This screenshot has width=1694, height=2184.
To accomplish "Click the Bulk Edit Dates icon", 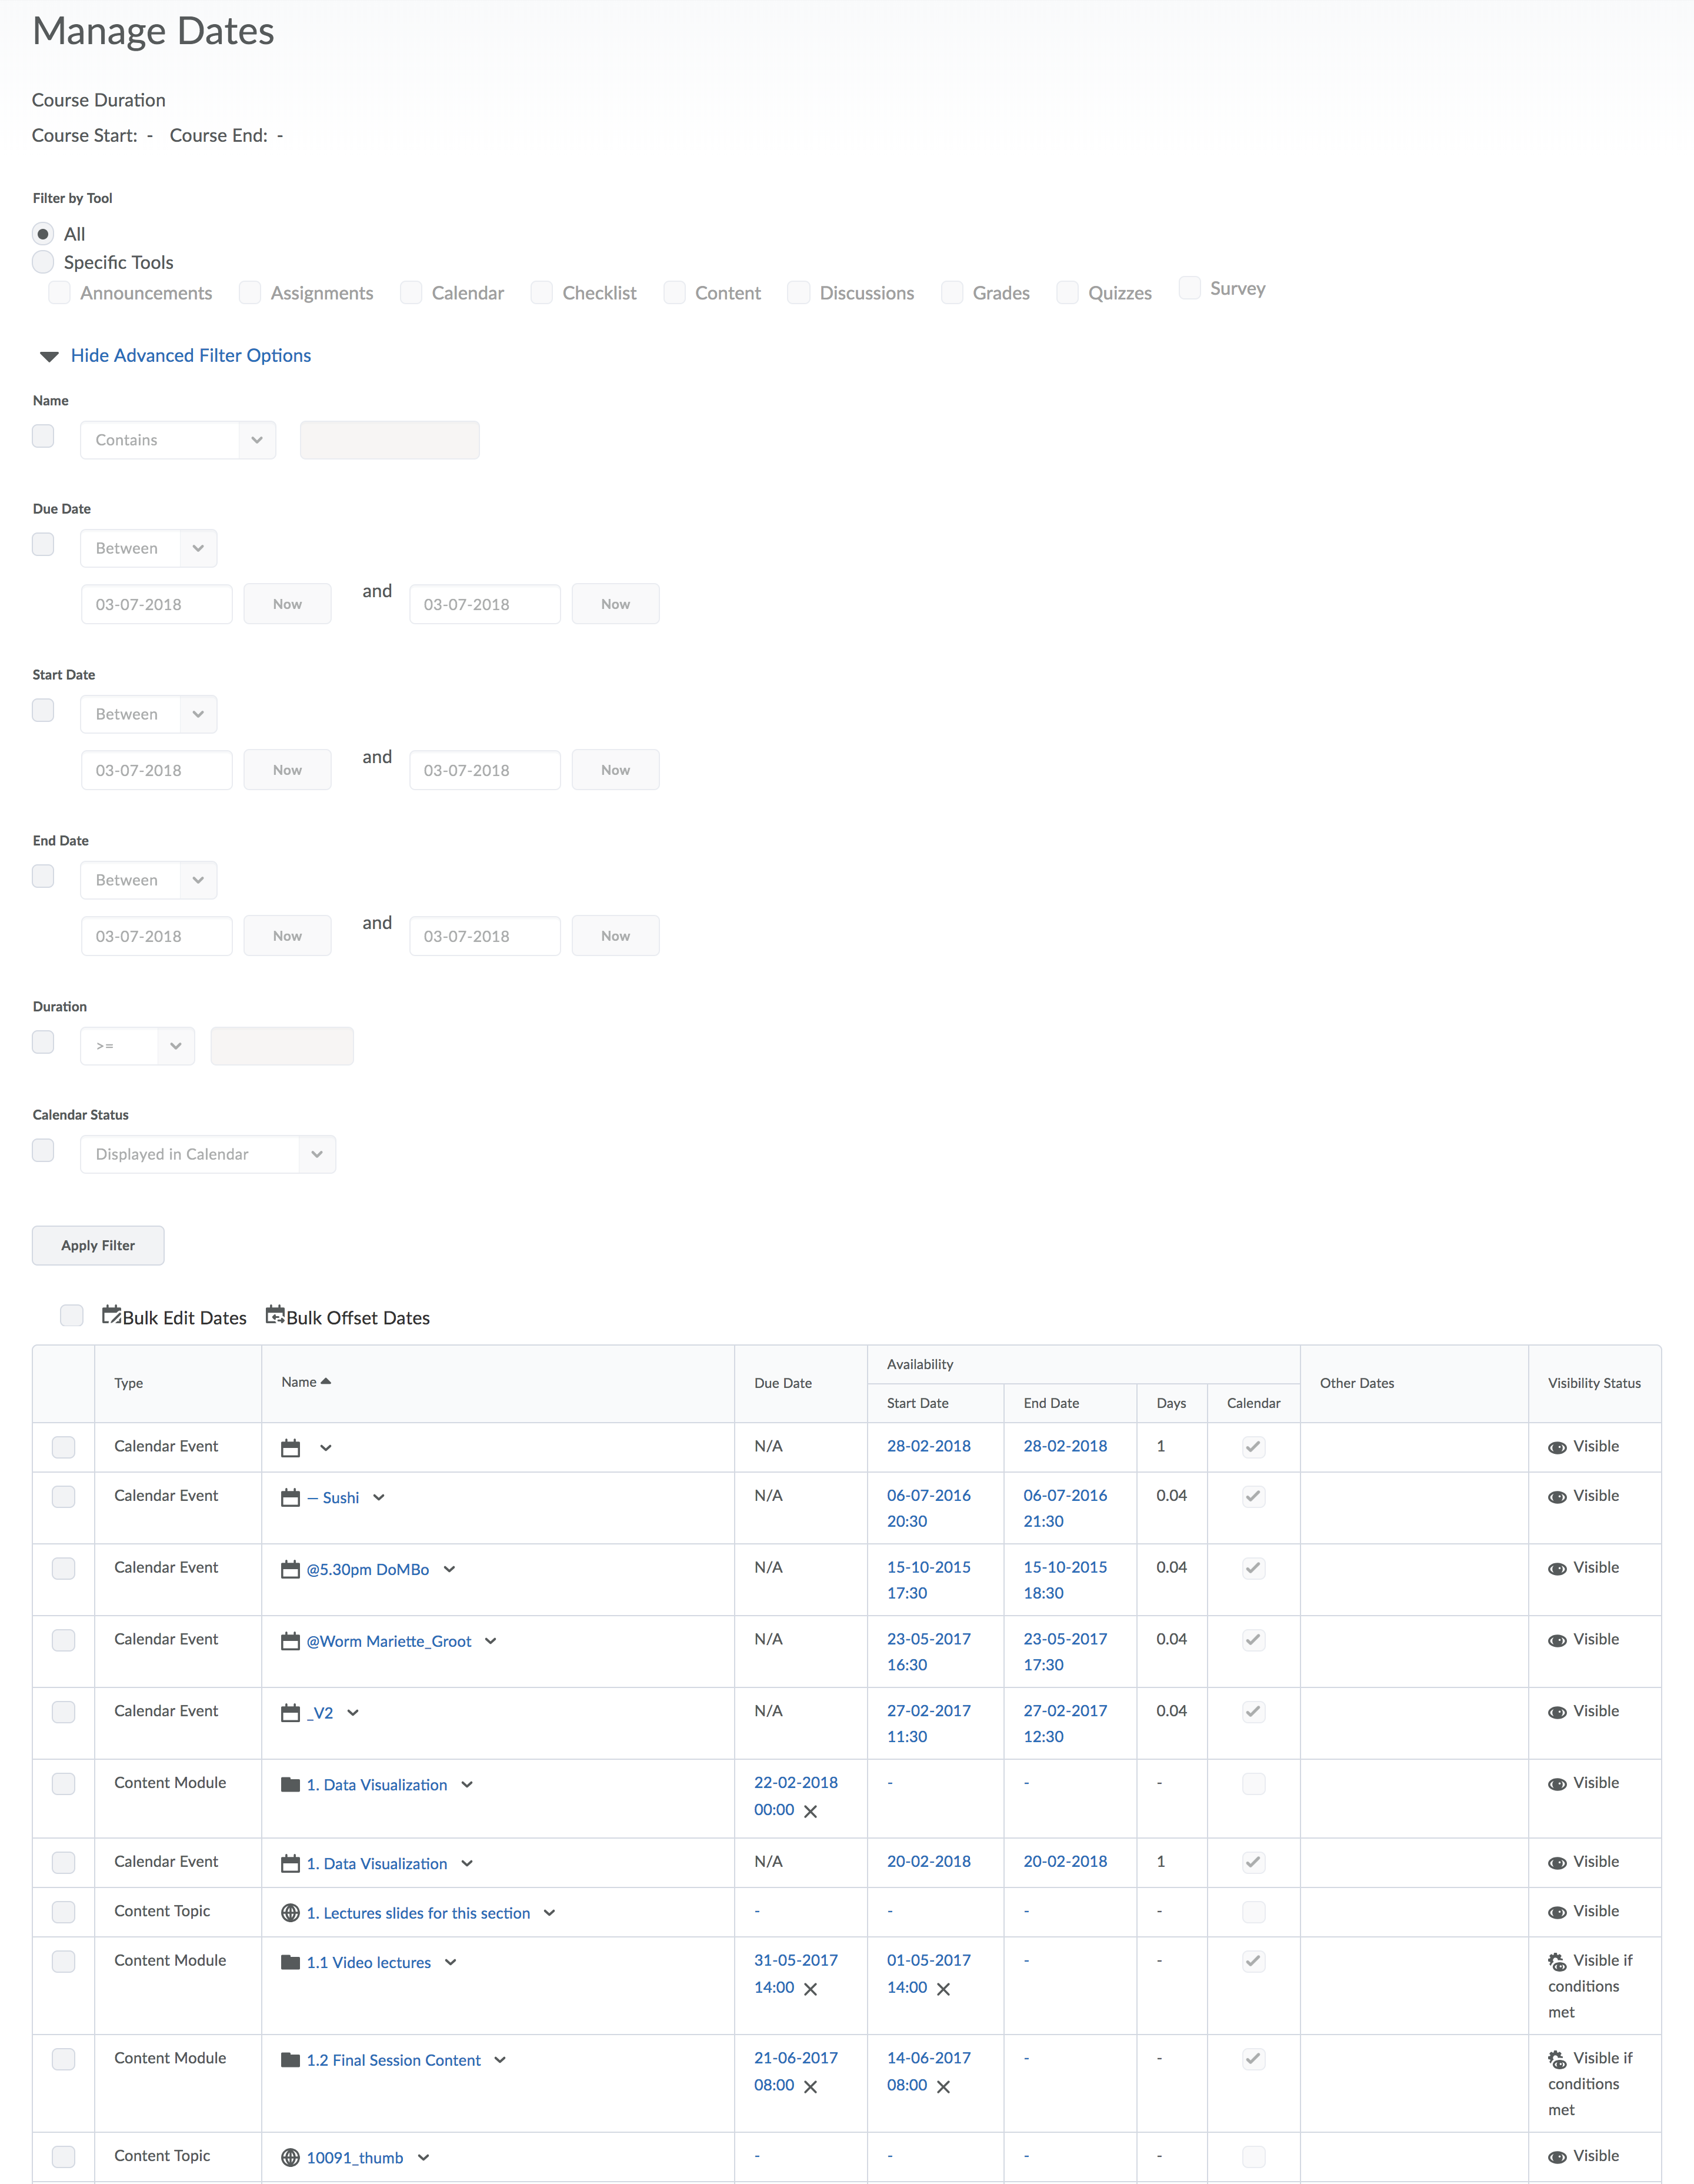I will pos(111,1315).
